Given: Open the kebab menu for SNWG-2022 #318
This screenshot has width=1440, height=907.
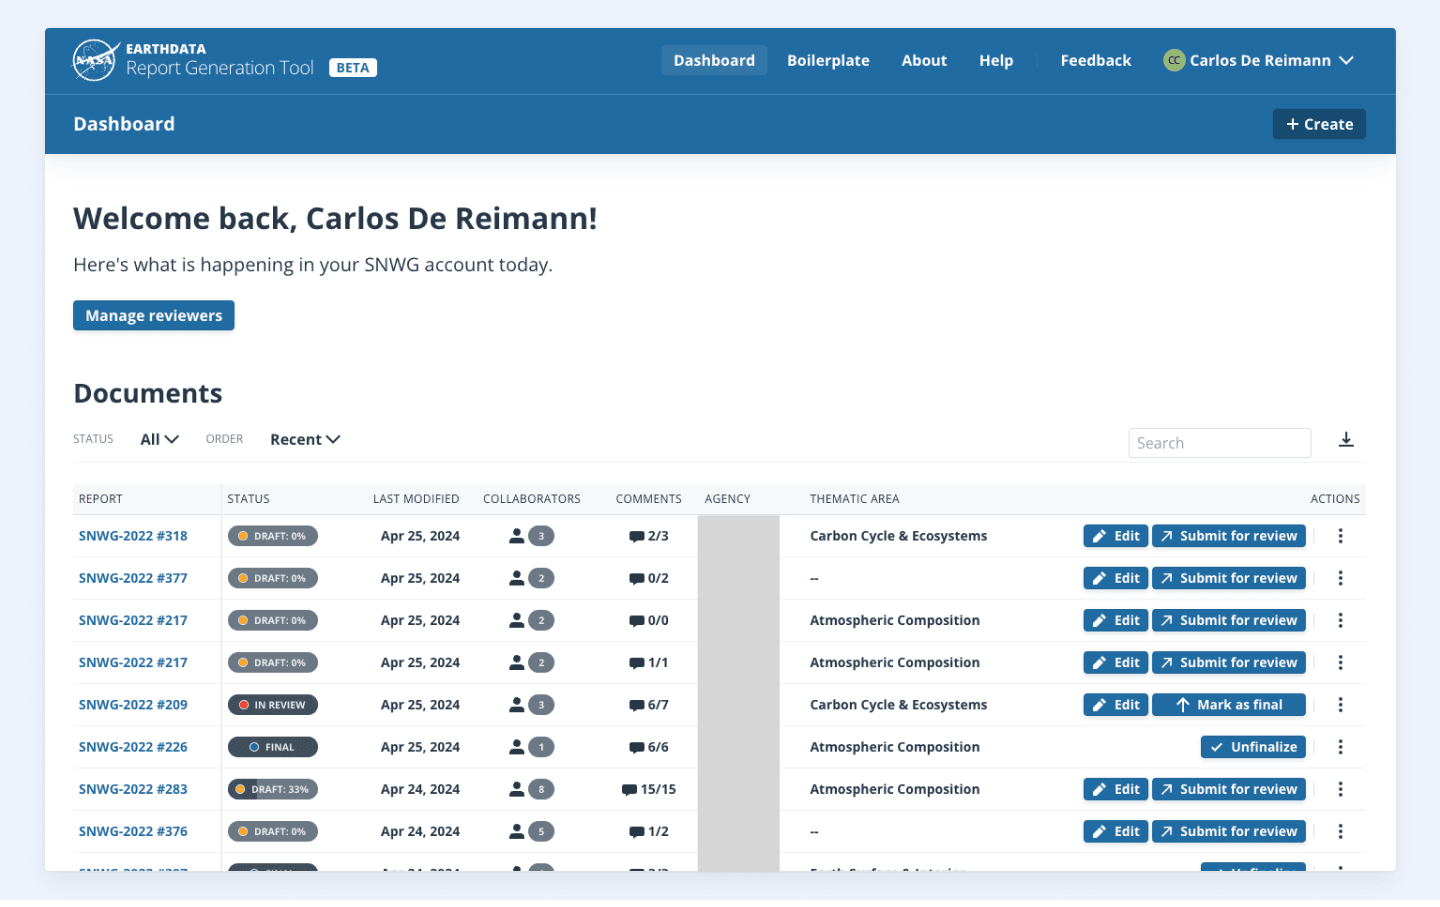Looking at the screenshot, I should coord(1340,536).
